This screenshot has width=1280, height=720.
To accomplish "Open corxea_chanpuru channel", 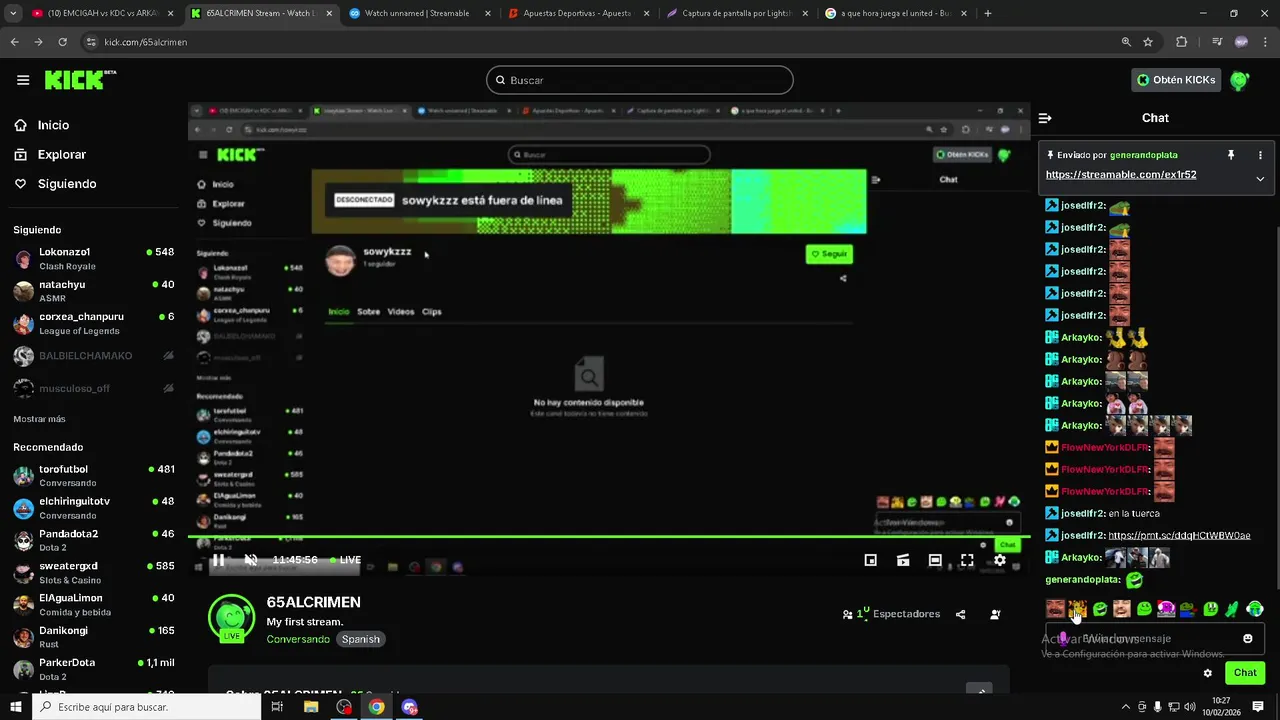I will point(94,323).
